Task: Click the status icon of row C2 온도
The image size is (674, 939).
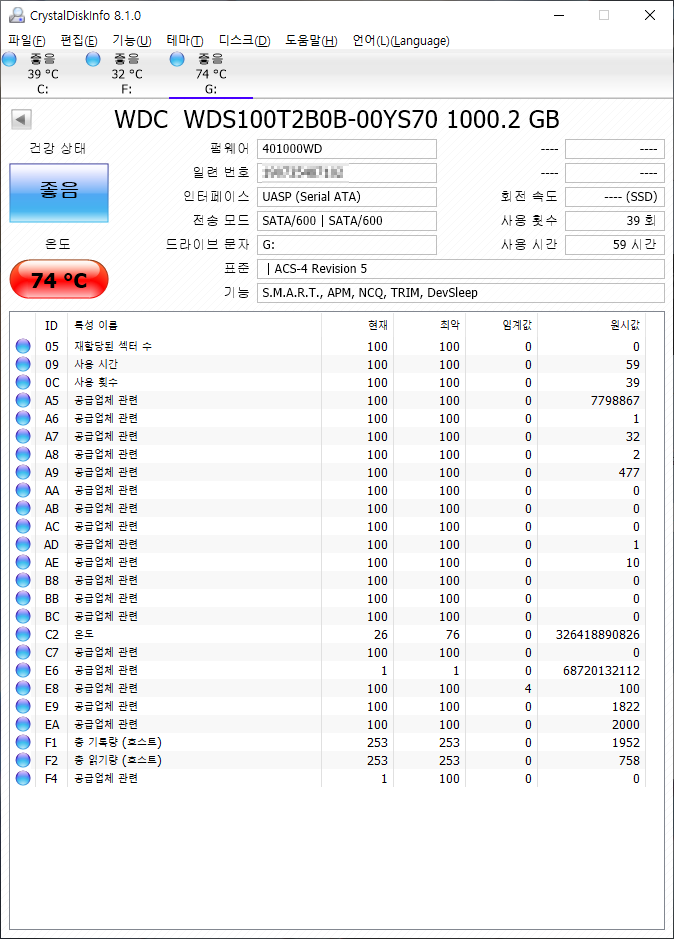Action: (23, 634)
